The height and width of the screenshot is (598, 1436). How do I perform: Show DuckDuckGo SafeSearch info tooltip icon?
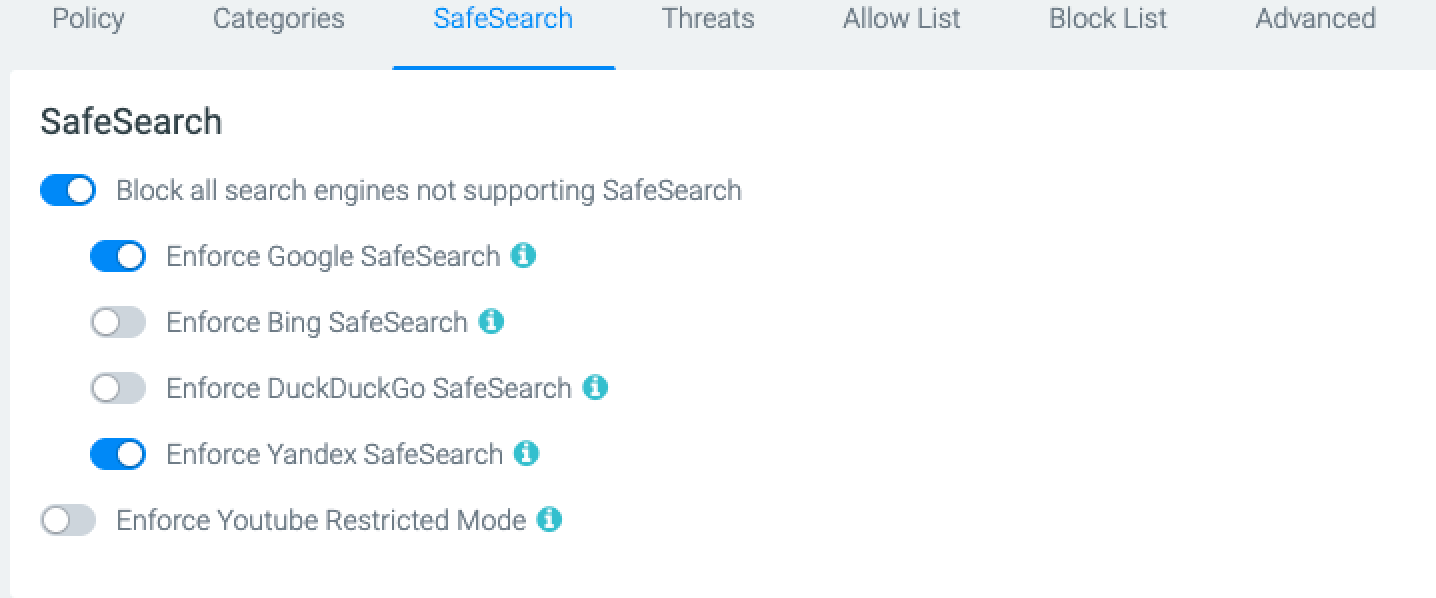click(595, 388)
